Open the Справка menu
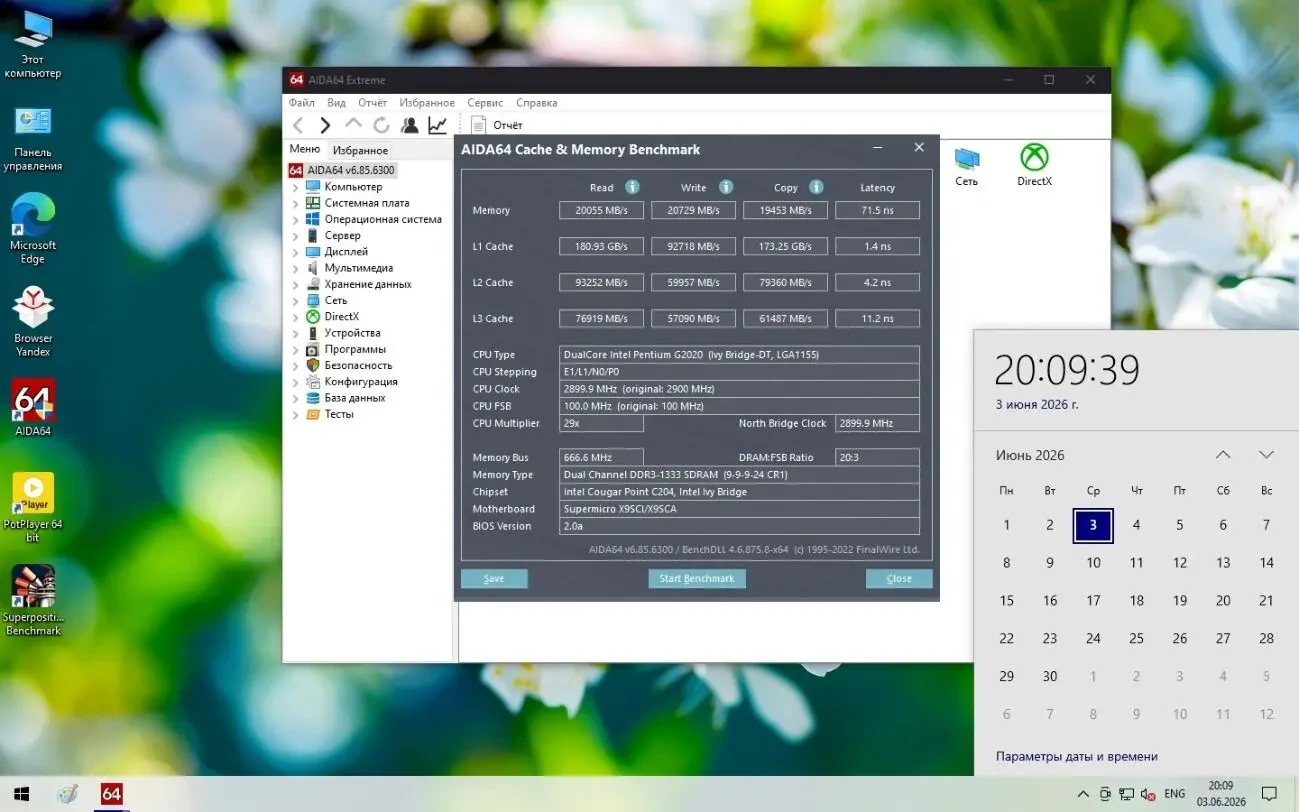The height and width of the screenshot is (812, 1299). (x=537, y=103)
